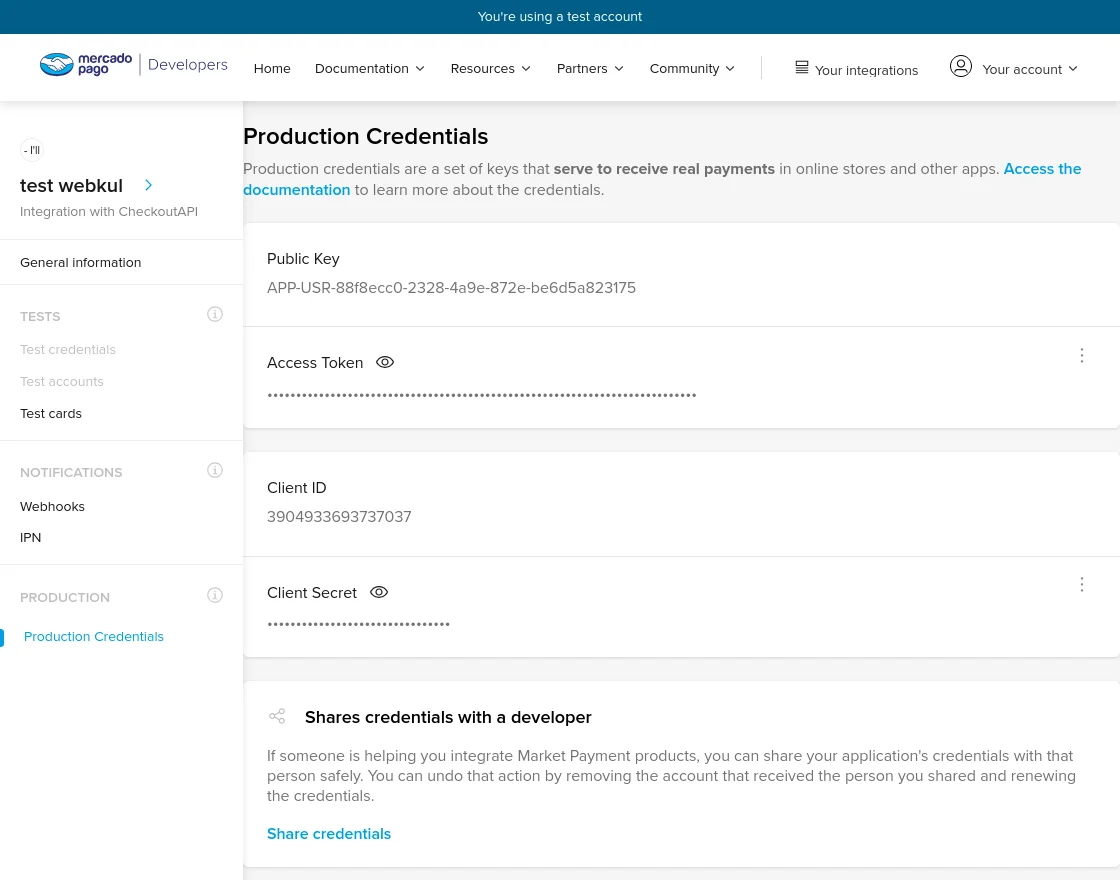1120x880 pixels.
Task: Open the Access the documentation link
Action: [1041, 169]
